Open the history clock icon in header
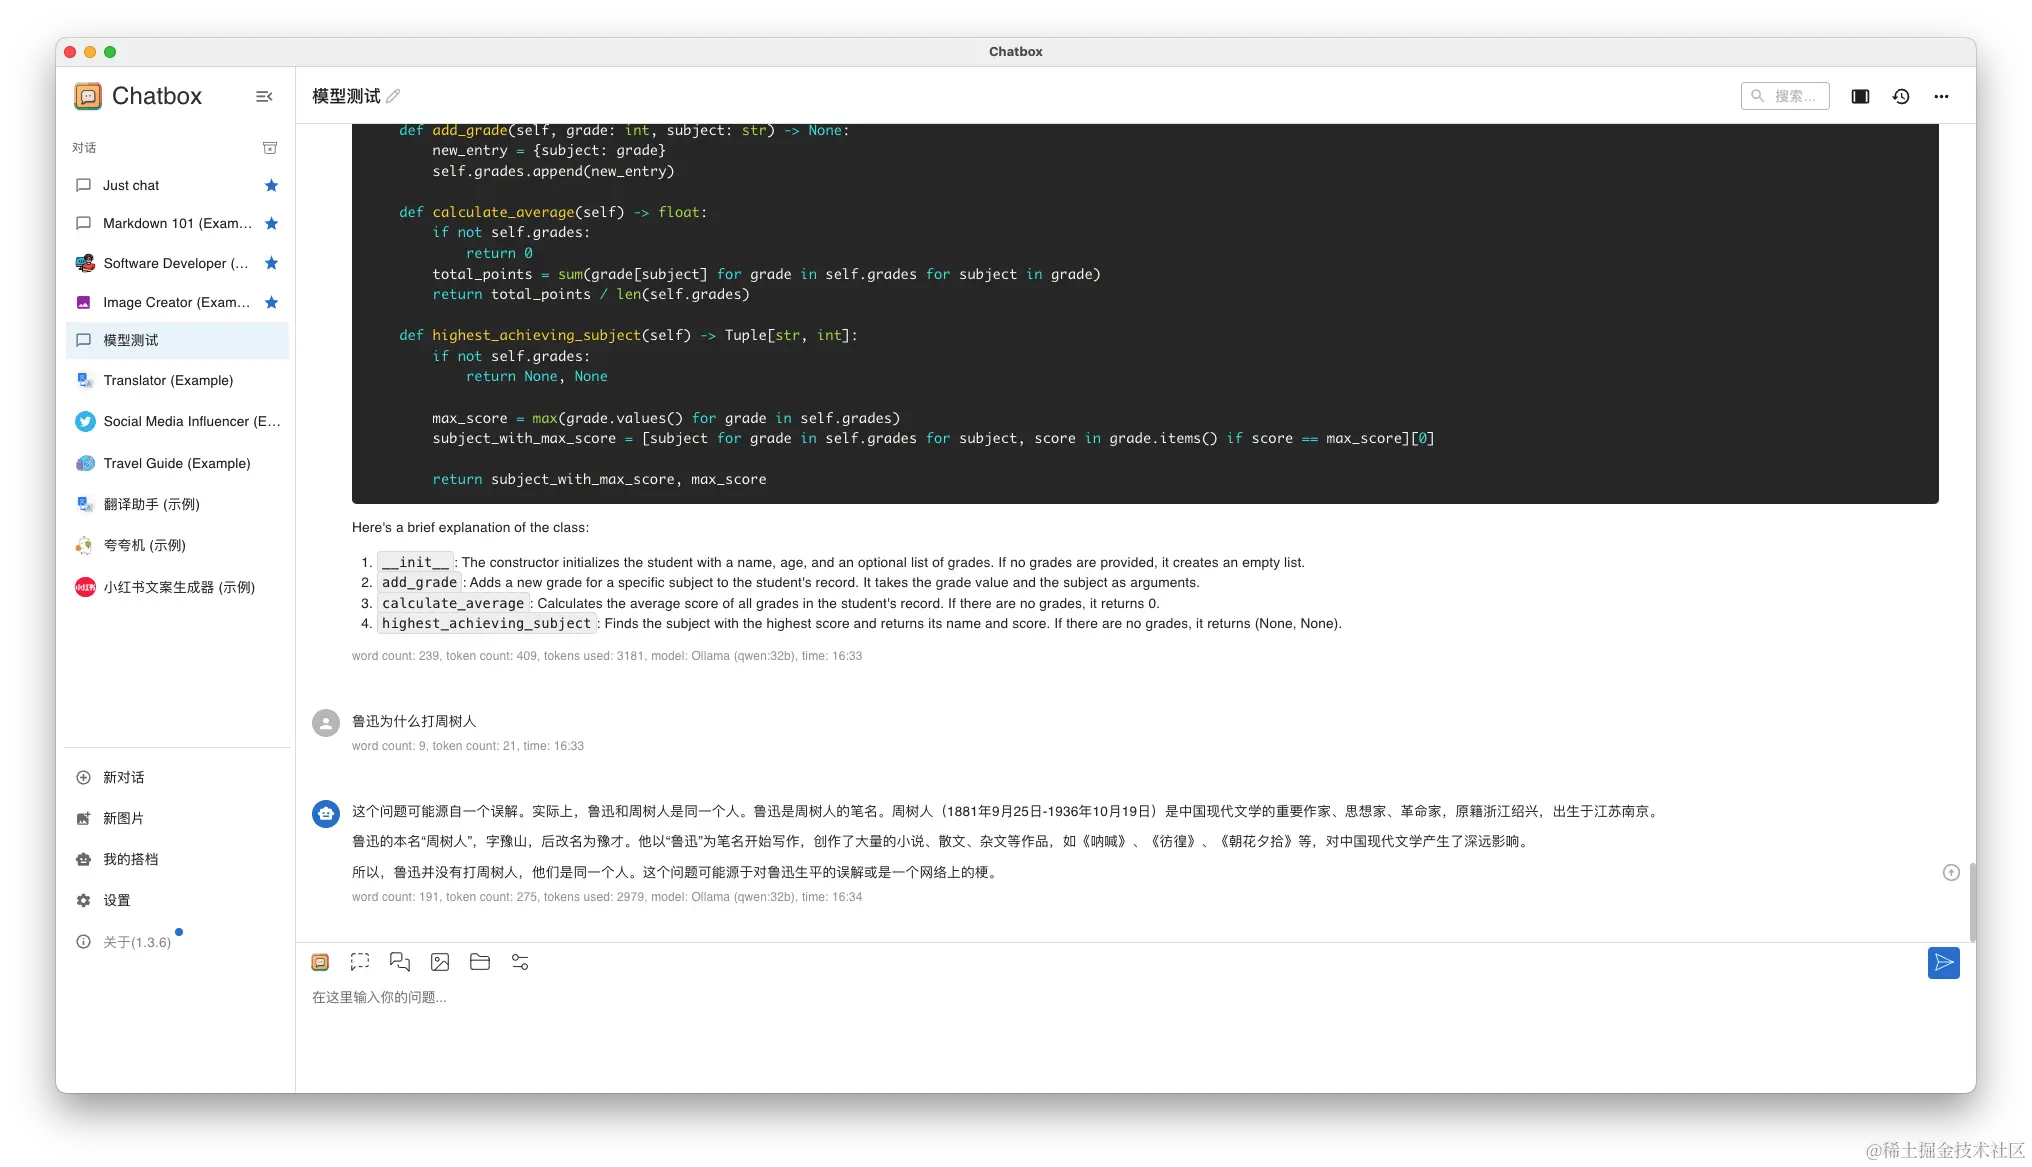 click(x=1901, y=96)
